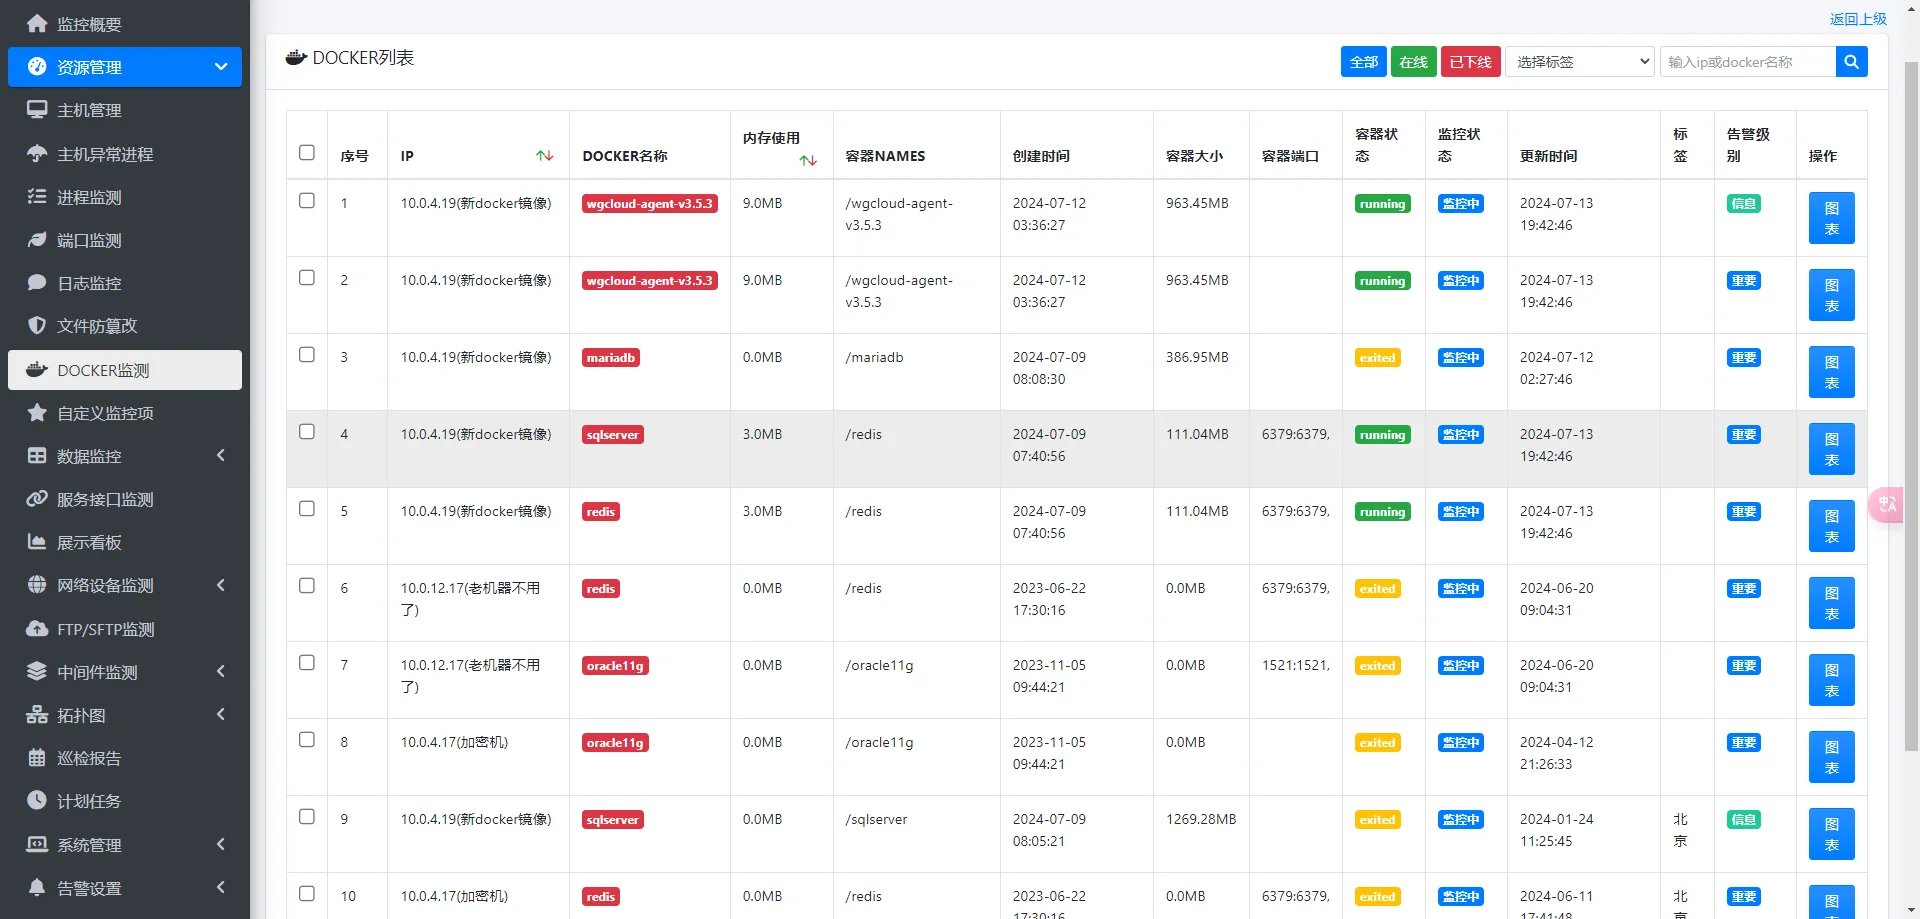
Task: Click the speech bubble icon beside 日志监控
Action: (37, 282)
